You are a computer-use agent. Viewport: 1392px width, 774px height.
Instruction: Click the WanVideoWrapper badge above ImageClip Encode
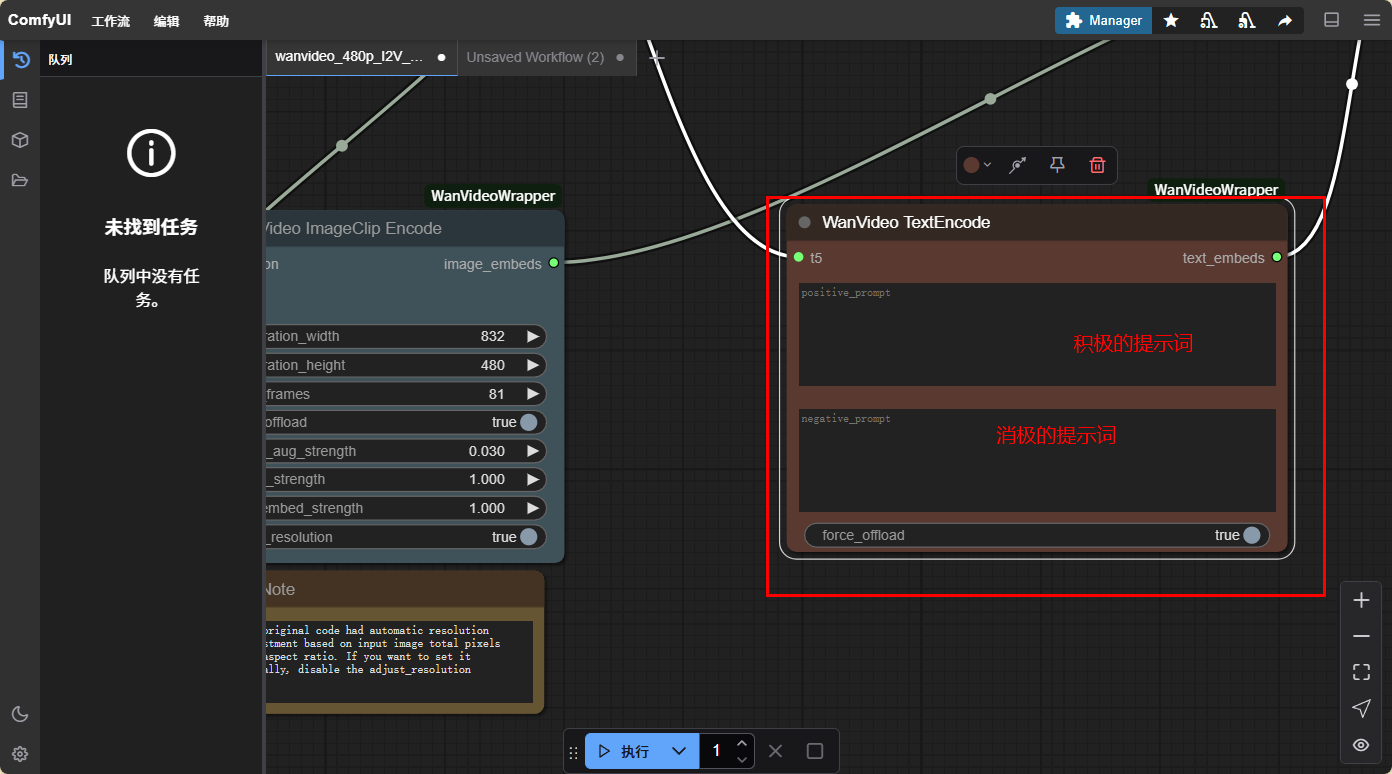pyautogui.click(x=493, y=196)
